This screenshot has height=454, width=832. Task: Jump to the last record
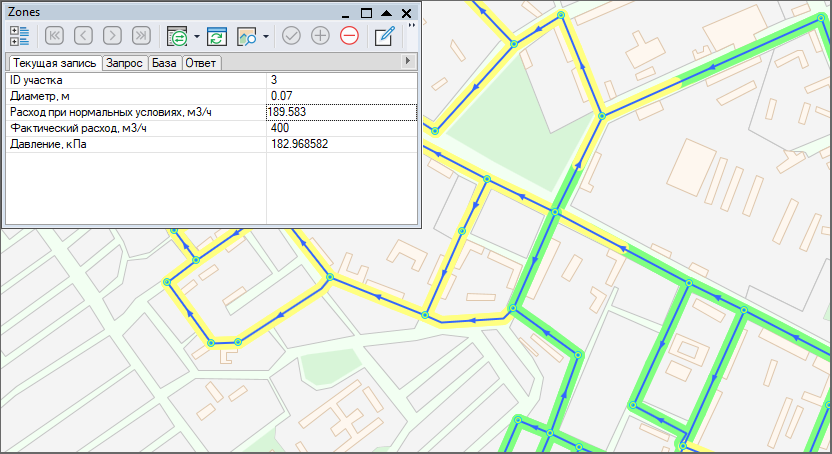tap(140, 36)
